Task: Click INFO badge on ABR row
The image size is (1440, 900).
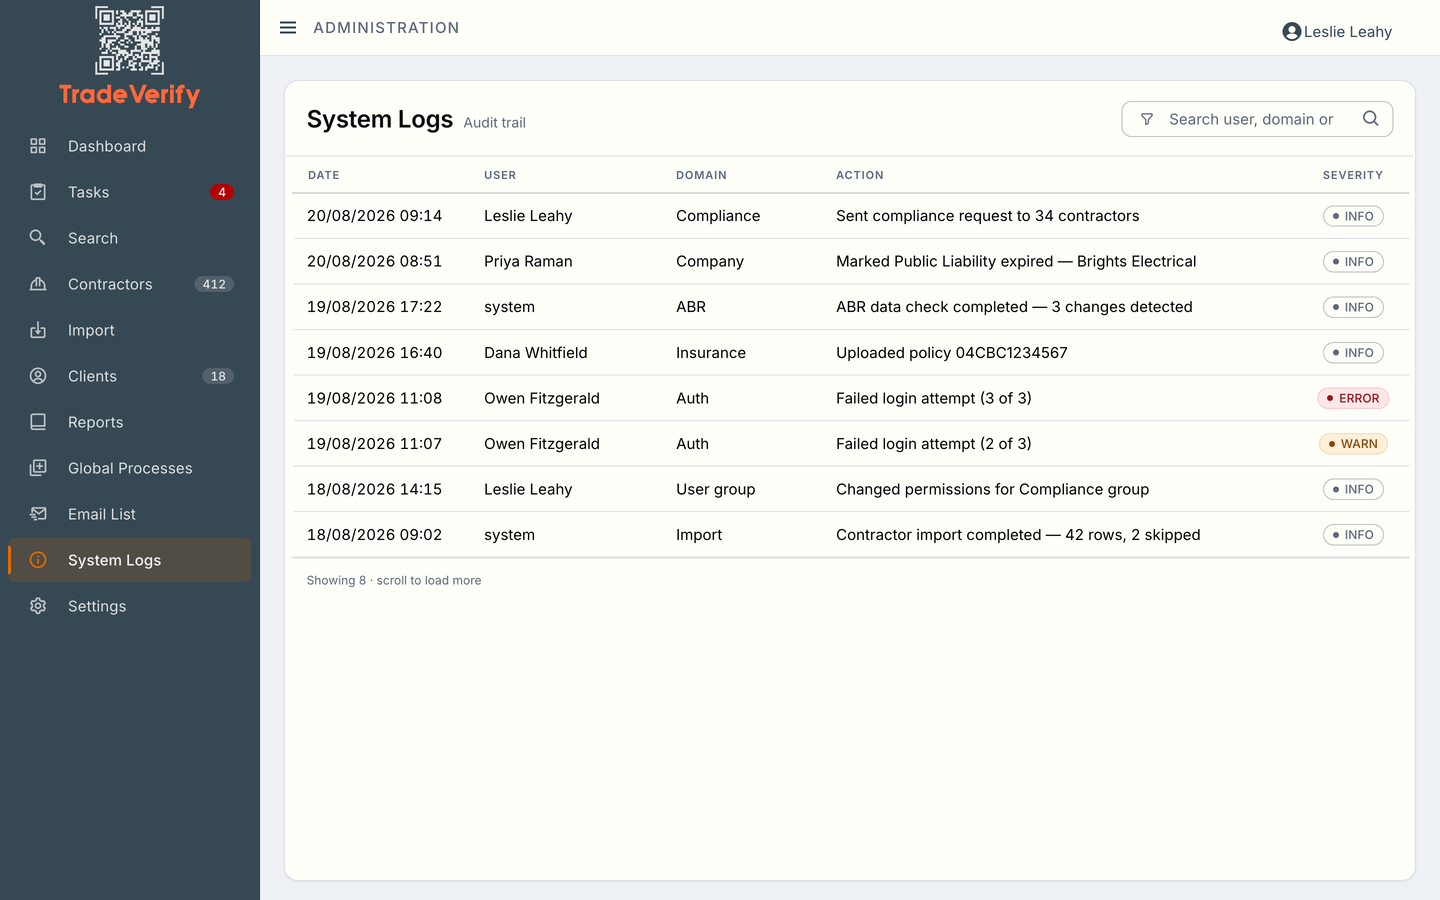Action: [1353, 307]
